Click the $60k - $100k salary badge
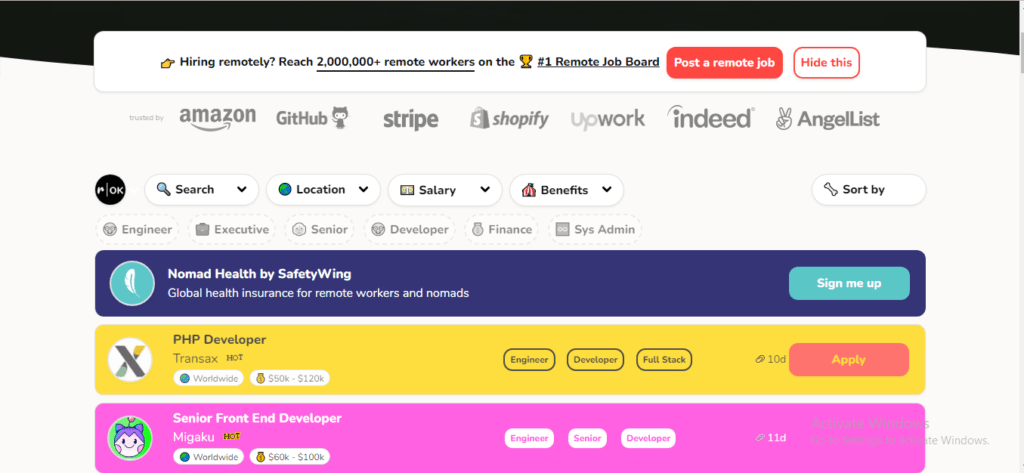Image resolution: width=1024 pixels, height=473 pixels. tap(289, 457)
